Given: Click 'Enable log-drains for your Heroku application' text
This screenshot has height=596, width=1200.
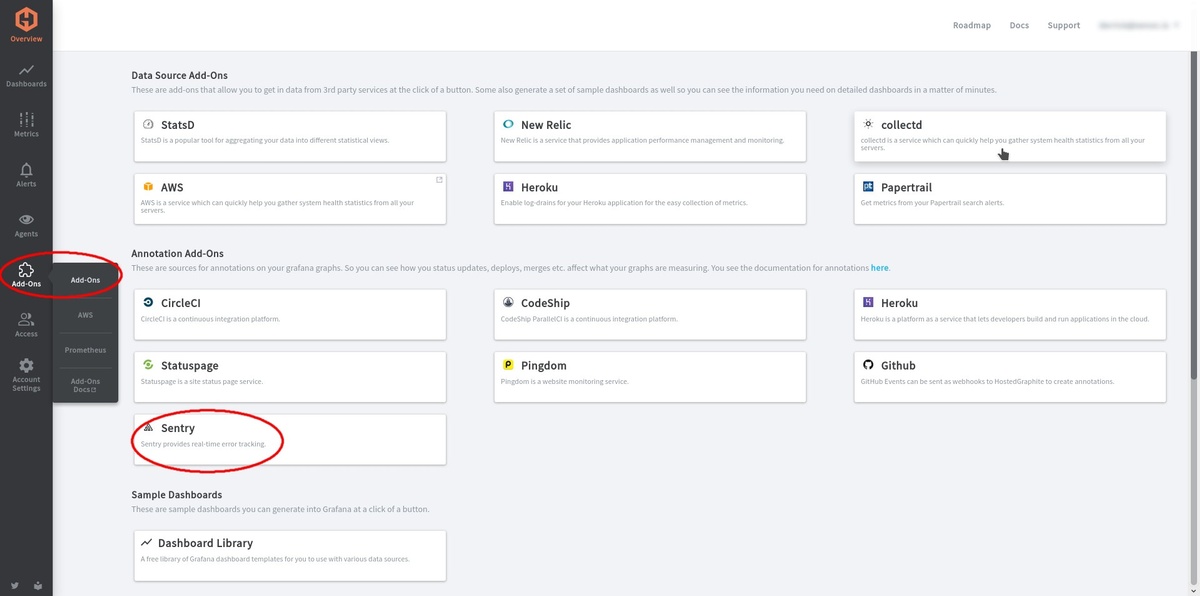Looking at the screenshot, I should 624,203.
